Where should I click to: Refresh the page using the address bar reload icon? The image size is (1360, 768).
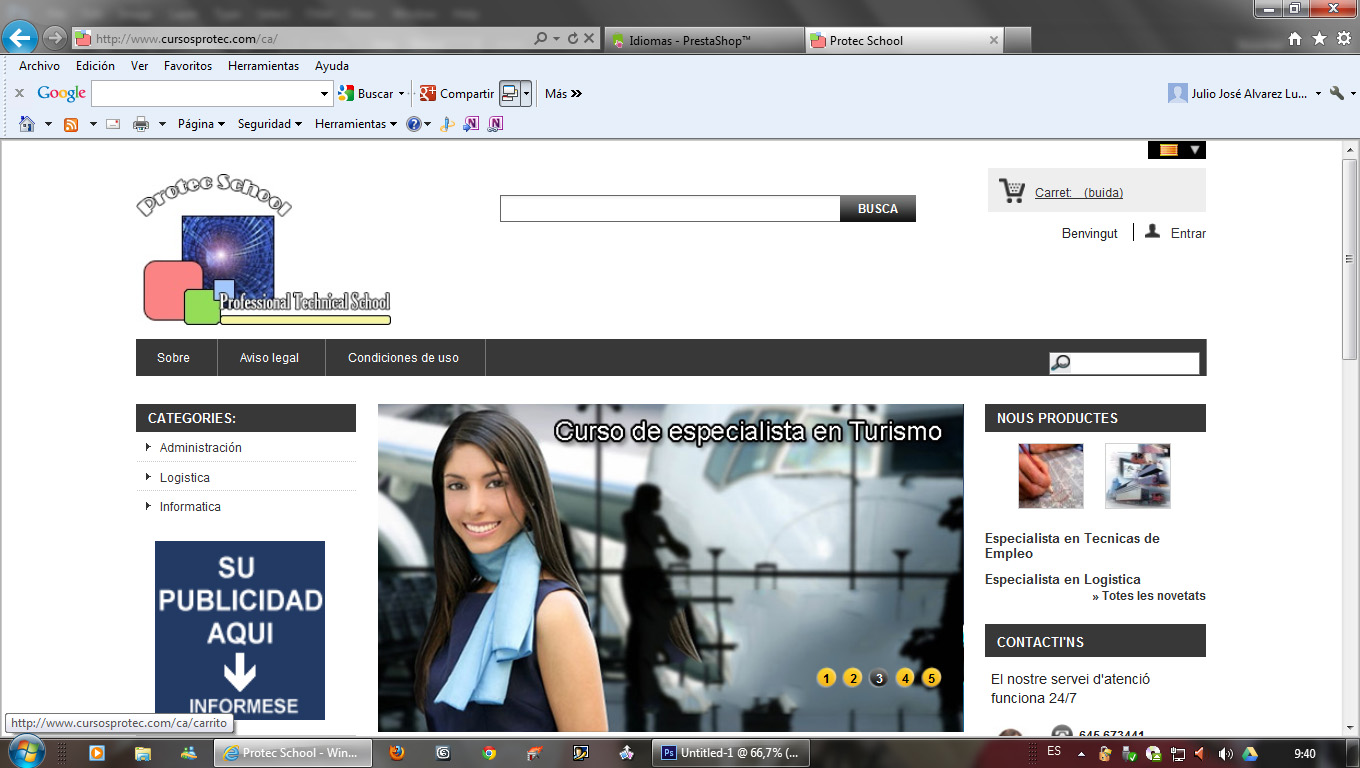coord(573,39)
